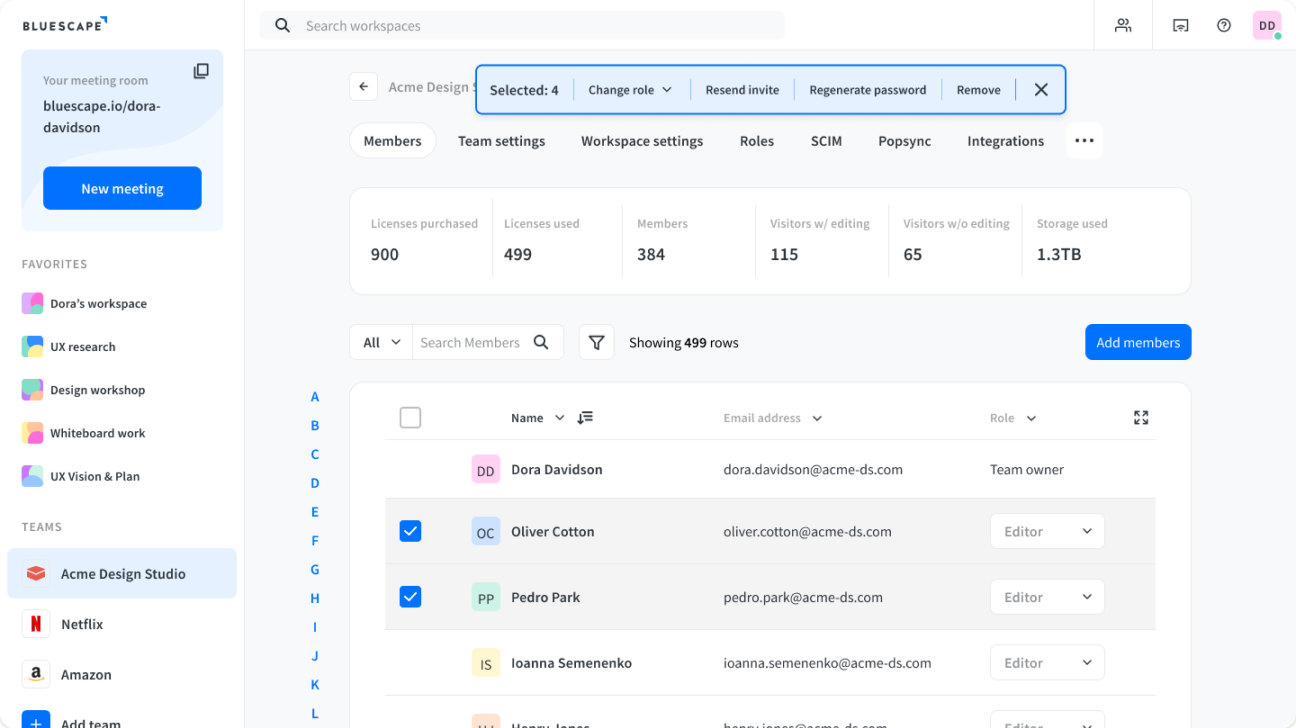This screenshot has width=1296, height=728.
Task: Open the Change role dropdown
Action: (630, 89)
